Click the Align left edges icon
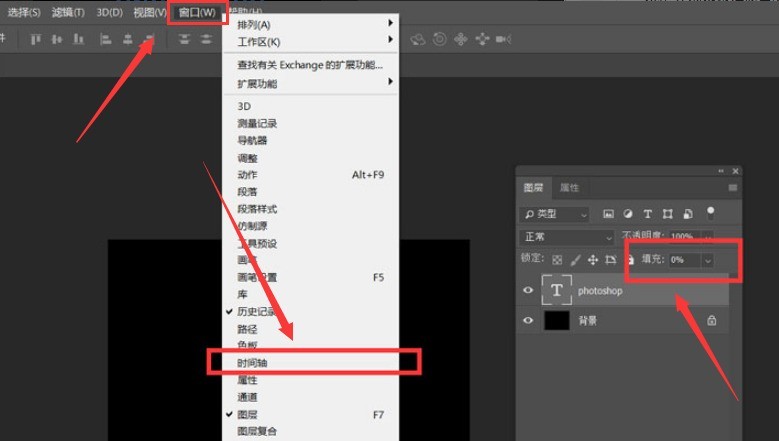 click(x=105, y=39)
